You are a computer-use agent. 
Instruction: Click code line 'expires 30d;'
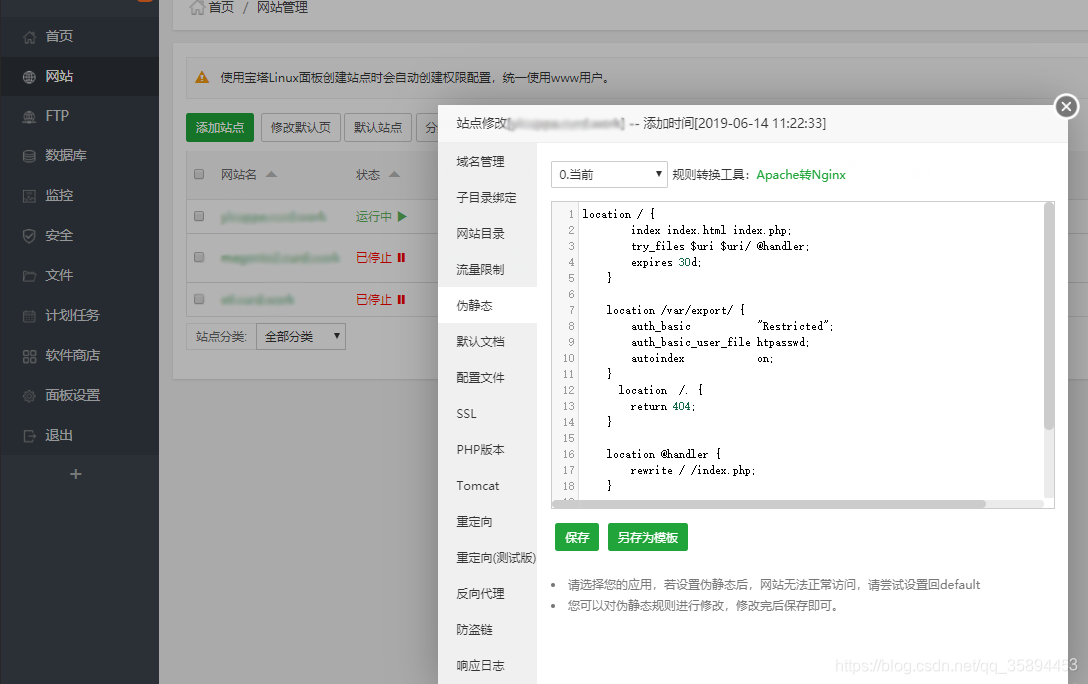(666, 262)
